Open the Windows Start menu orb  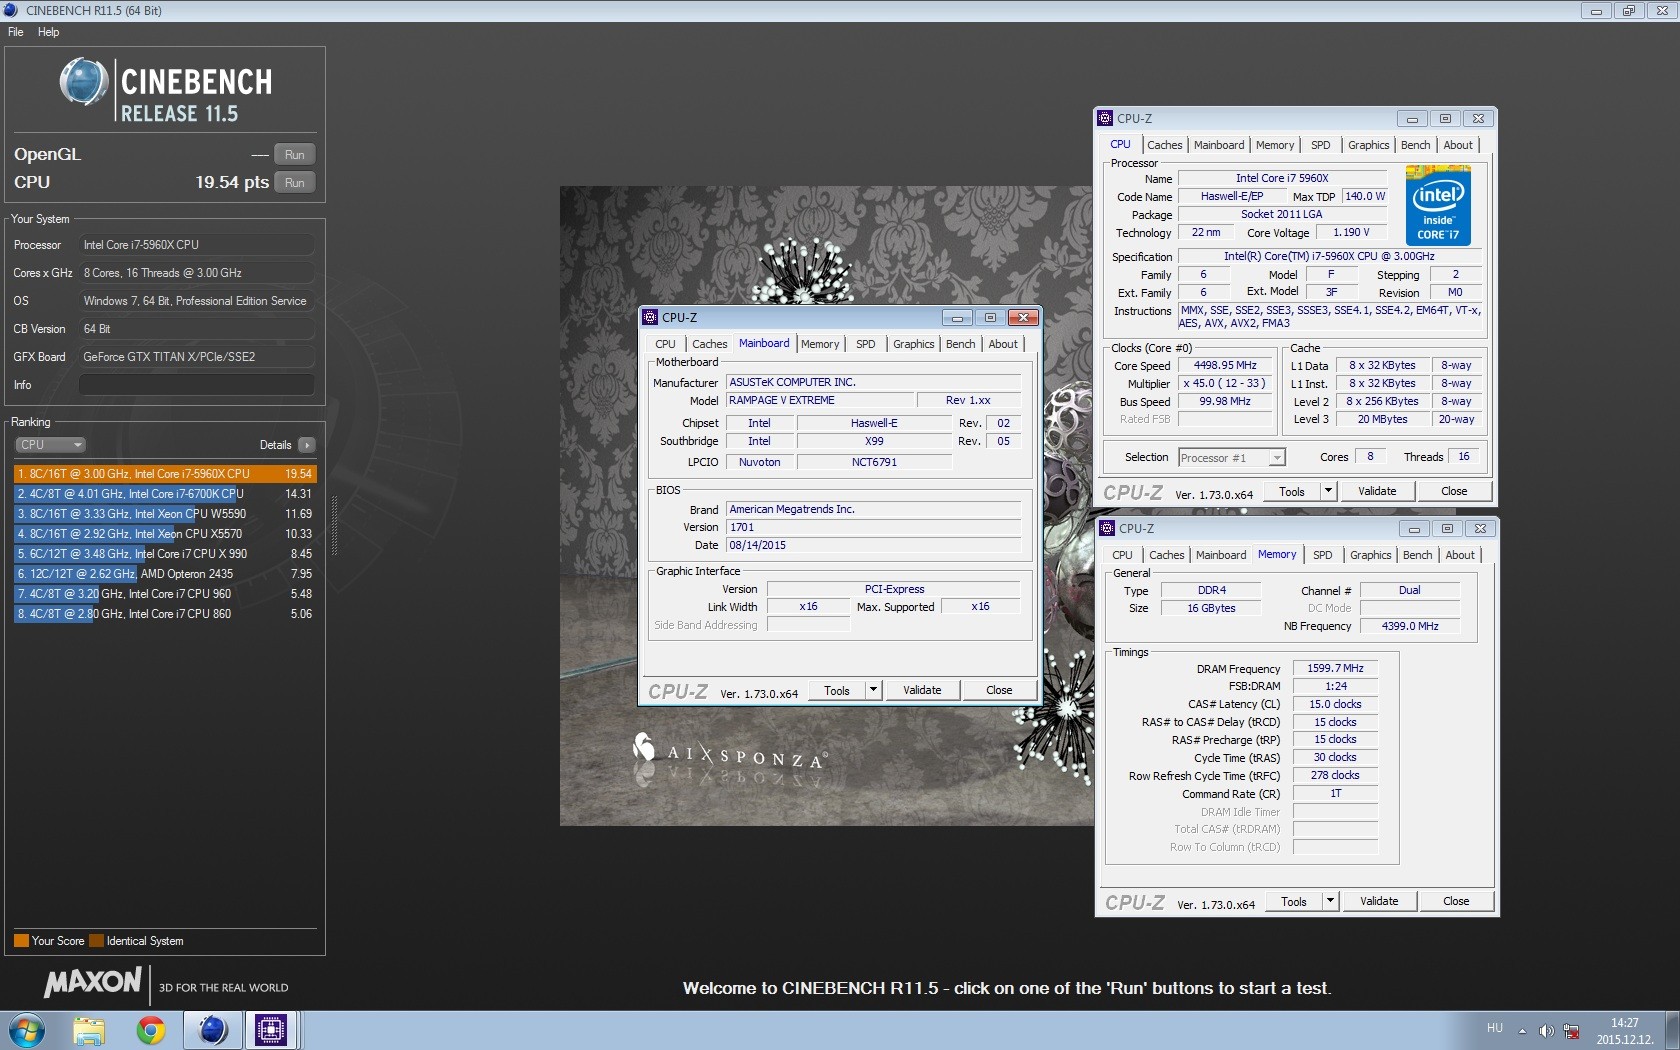click(27, 1030)
